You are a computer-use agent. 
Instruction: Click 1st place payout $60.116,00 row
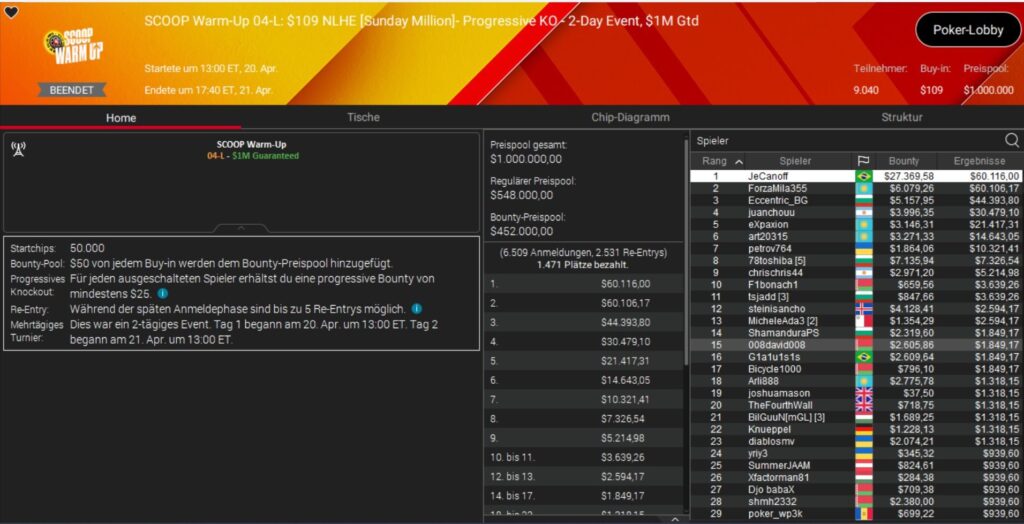coord(583,284)
